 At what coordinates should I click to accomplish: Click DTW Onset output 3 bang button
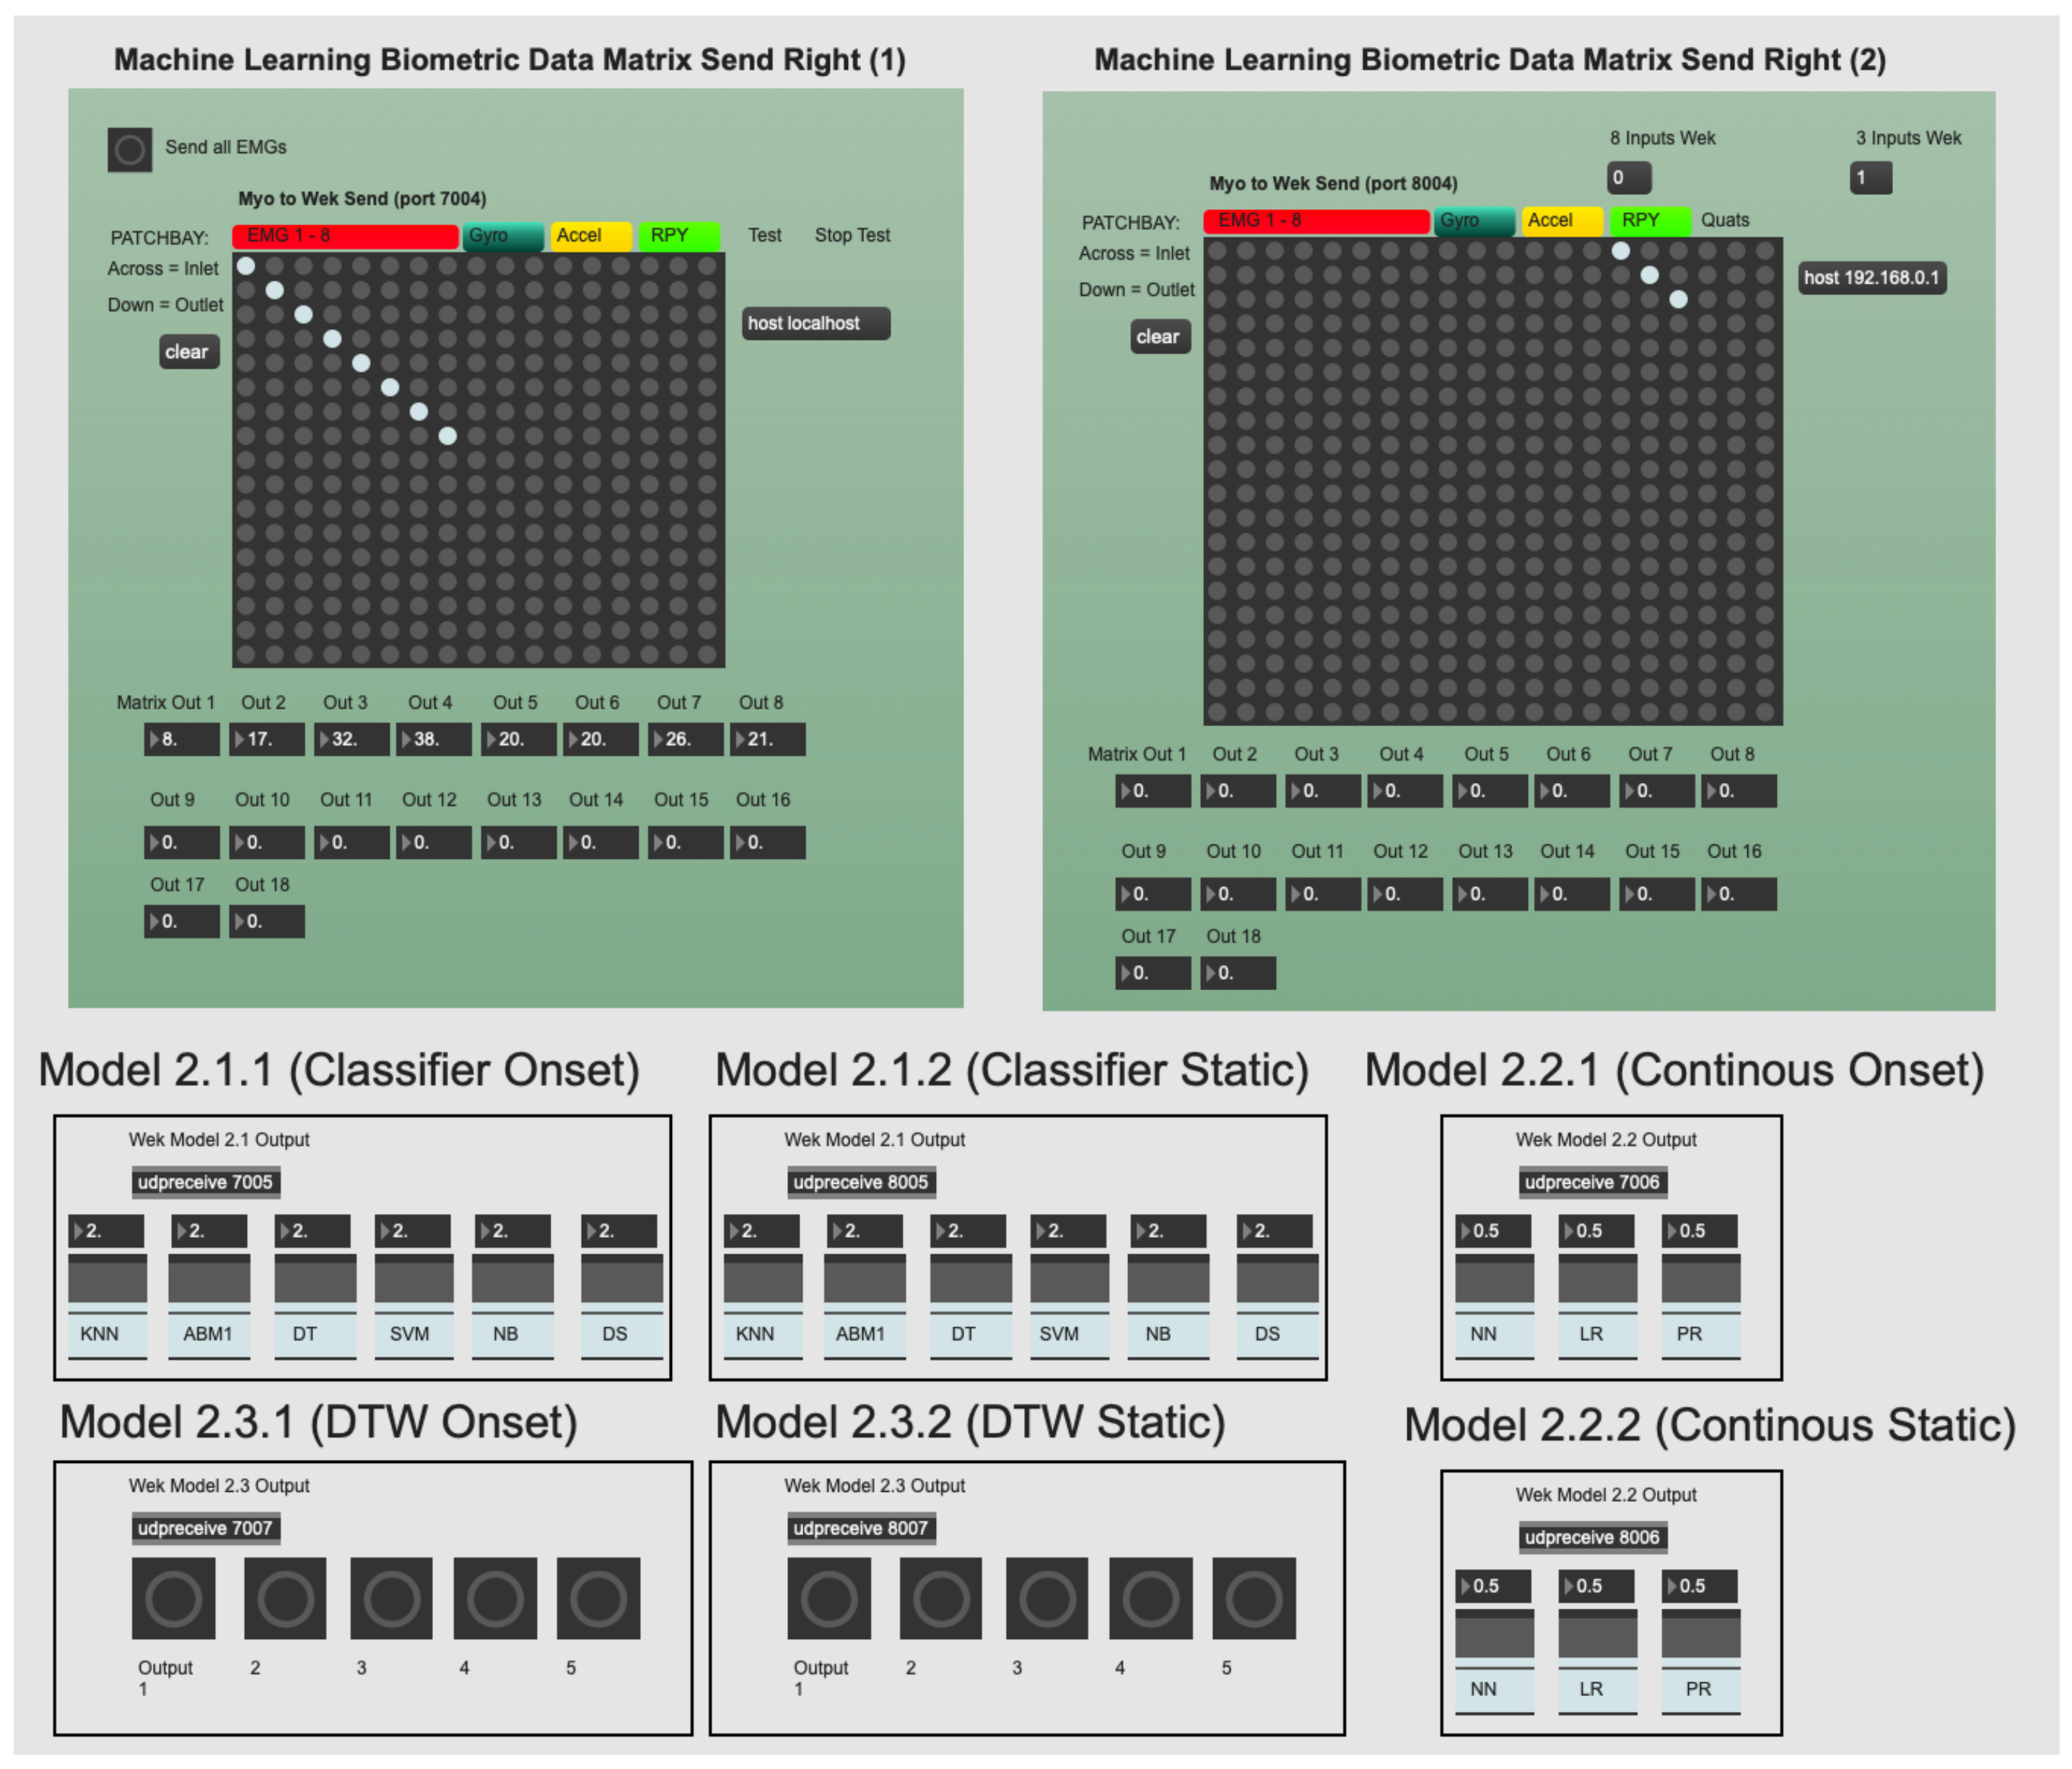(391, 1597)
